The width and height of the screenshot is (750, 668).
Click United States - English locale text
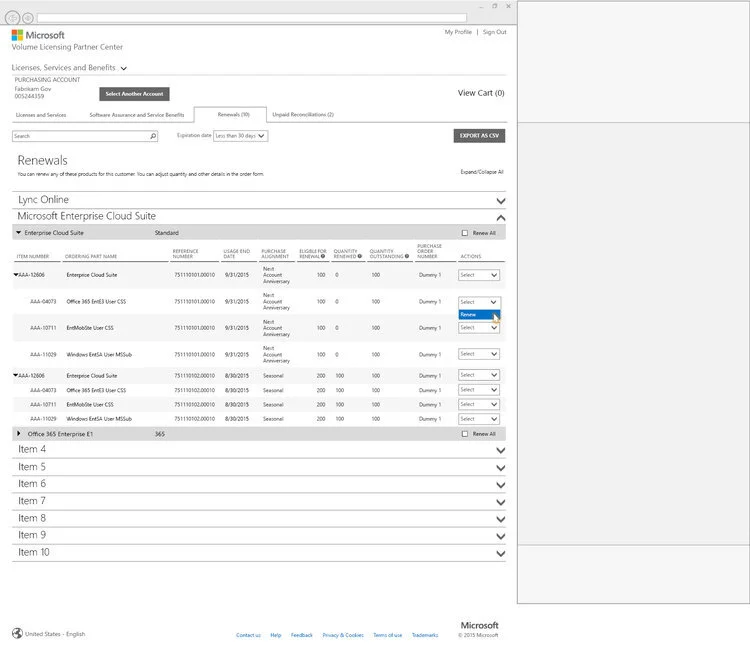[x=55, y=634]
